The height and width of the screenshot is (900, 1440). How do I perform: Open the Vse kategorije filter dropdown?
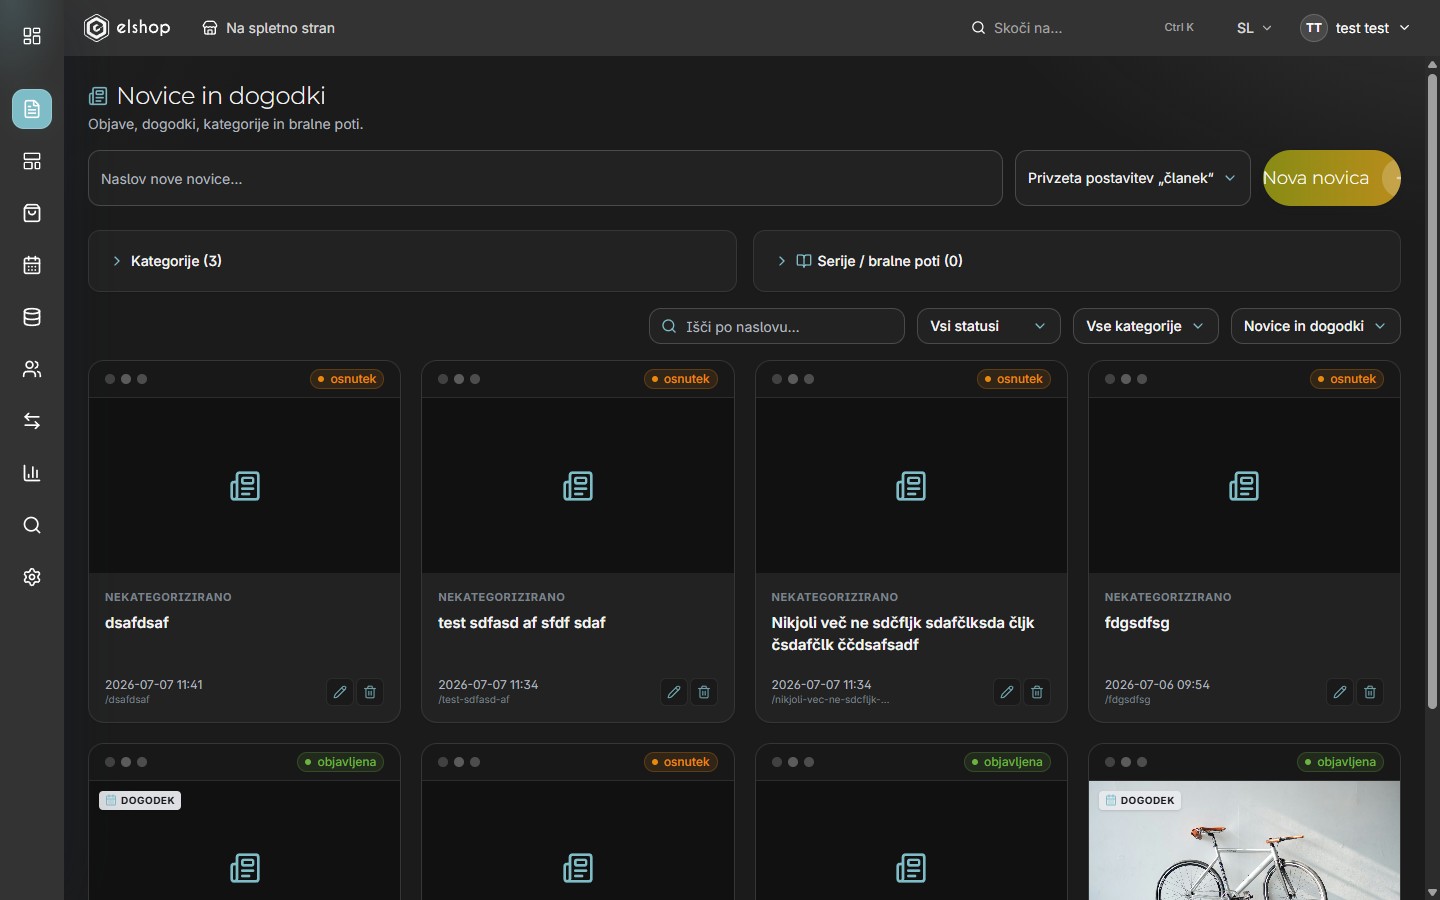(1145, 326)
